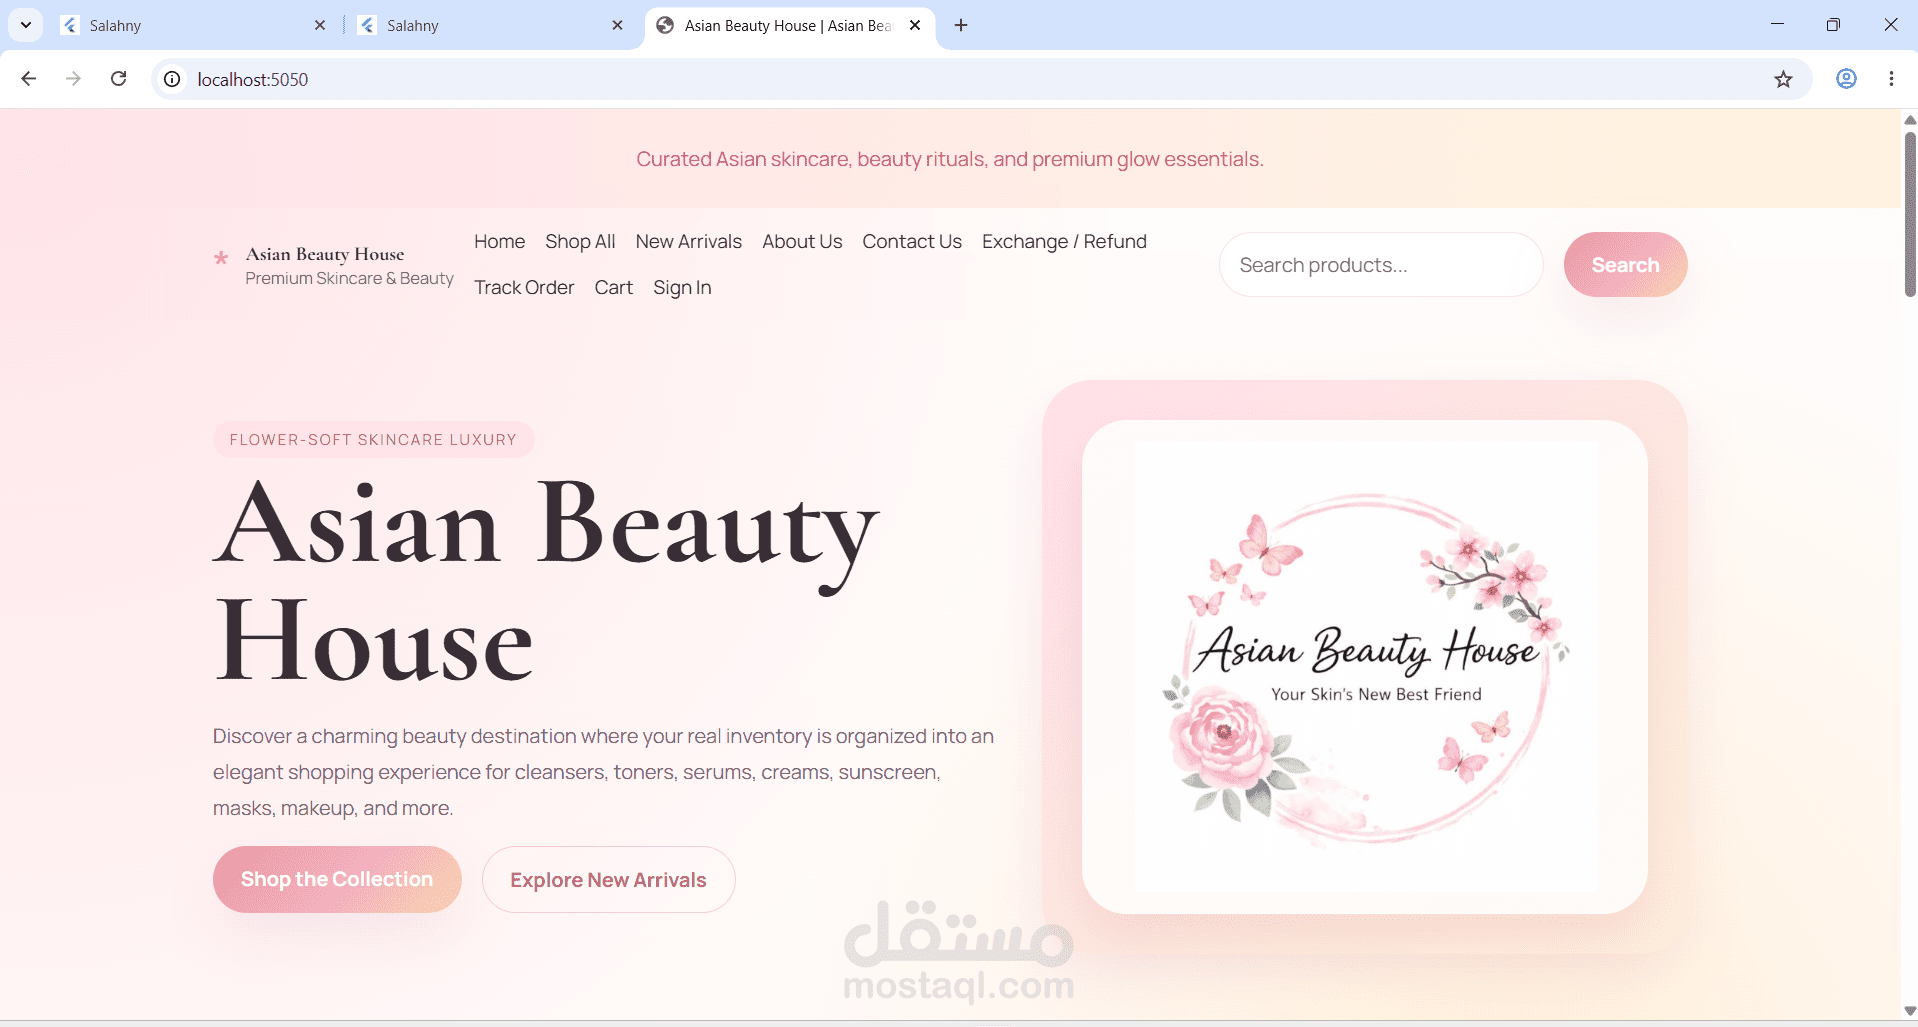Reload the page with refresh icon

(x=118, y=79)
